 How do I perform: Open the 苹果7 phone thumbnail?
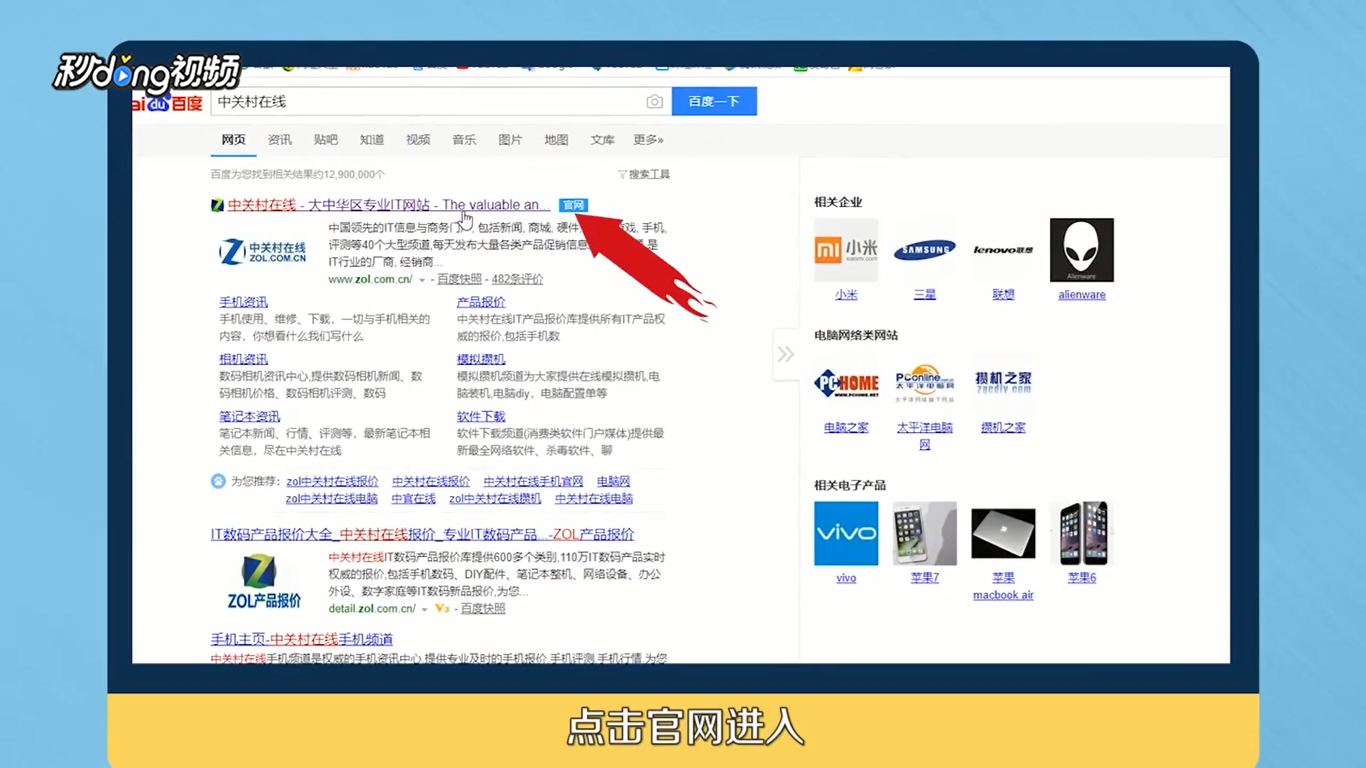pyautogui.click(x=925, y=533)
